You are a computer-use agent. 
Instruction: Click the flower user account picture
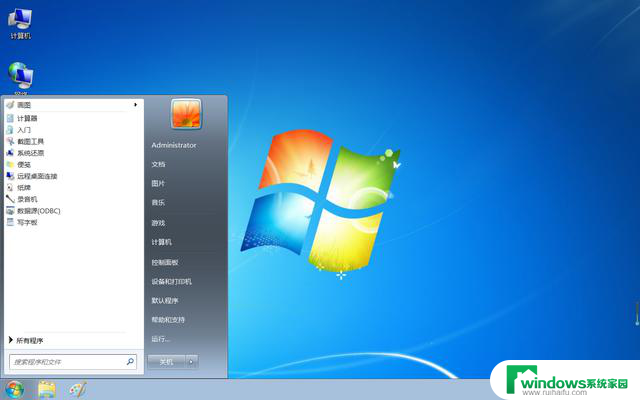tap(186, 114)
